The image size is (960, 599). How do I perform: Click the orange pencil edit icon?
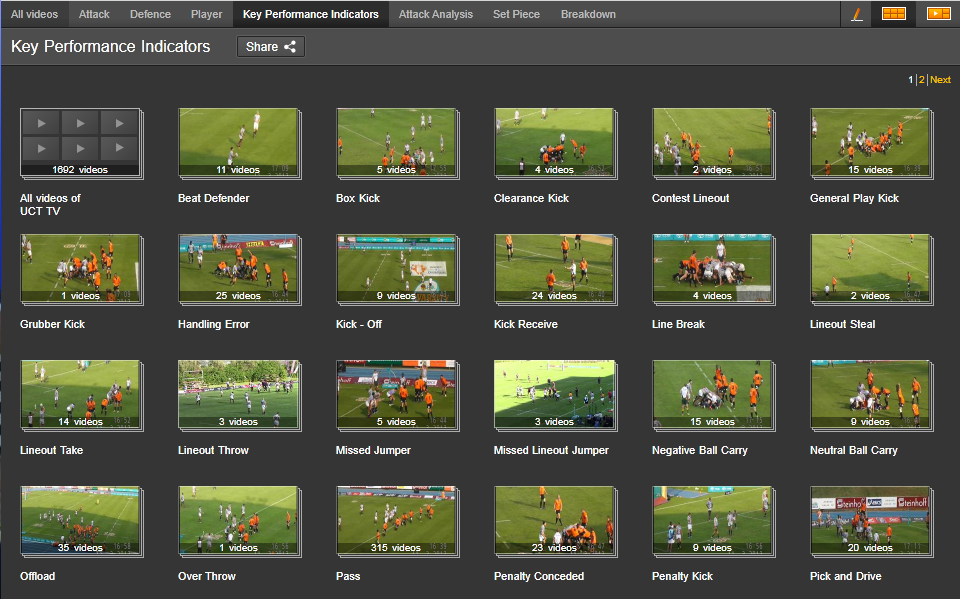click(x=857, y=14)
